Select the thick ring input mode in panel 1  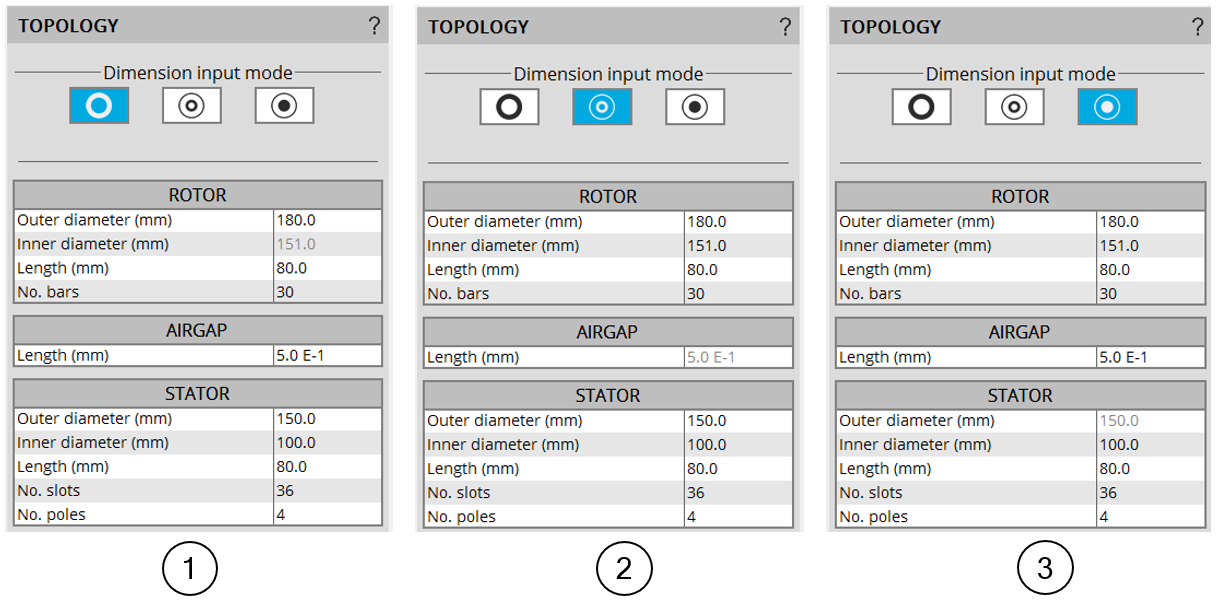click(99, 106)
